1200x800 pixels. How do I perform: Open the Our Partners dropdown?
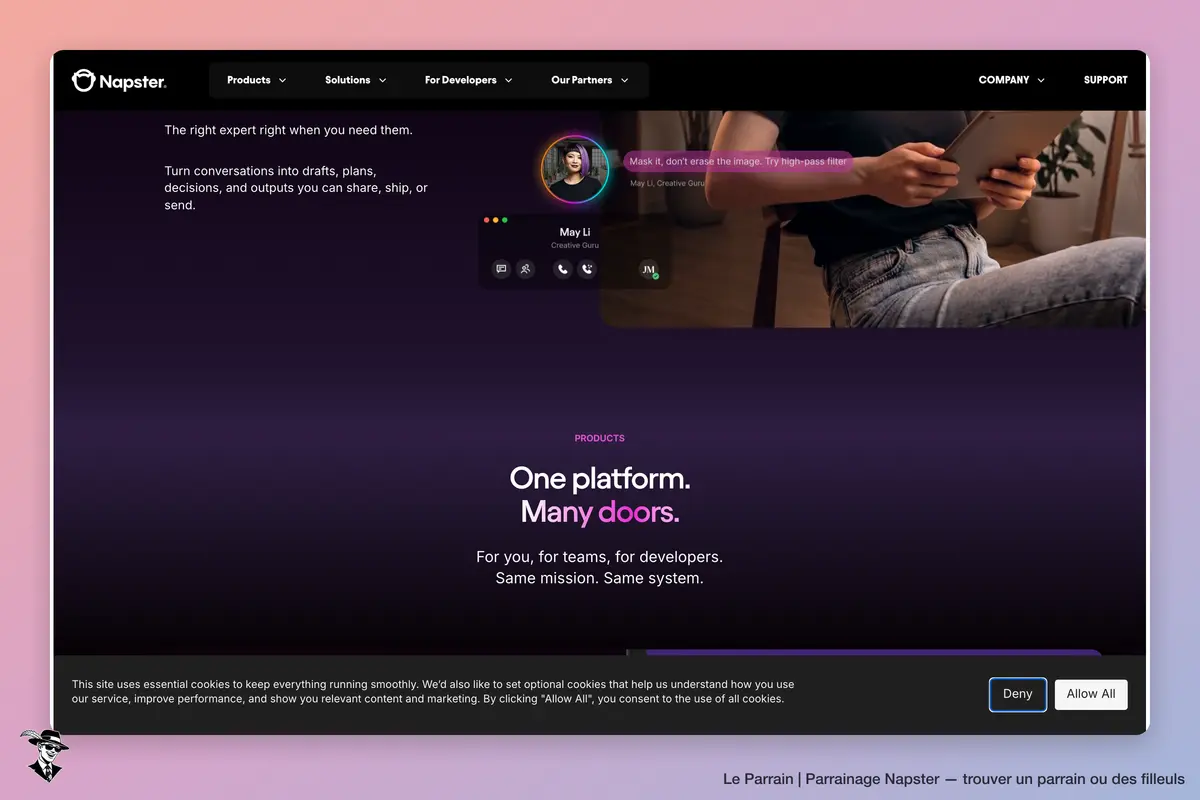[590, 80]
